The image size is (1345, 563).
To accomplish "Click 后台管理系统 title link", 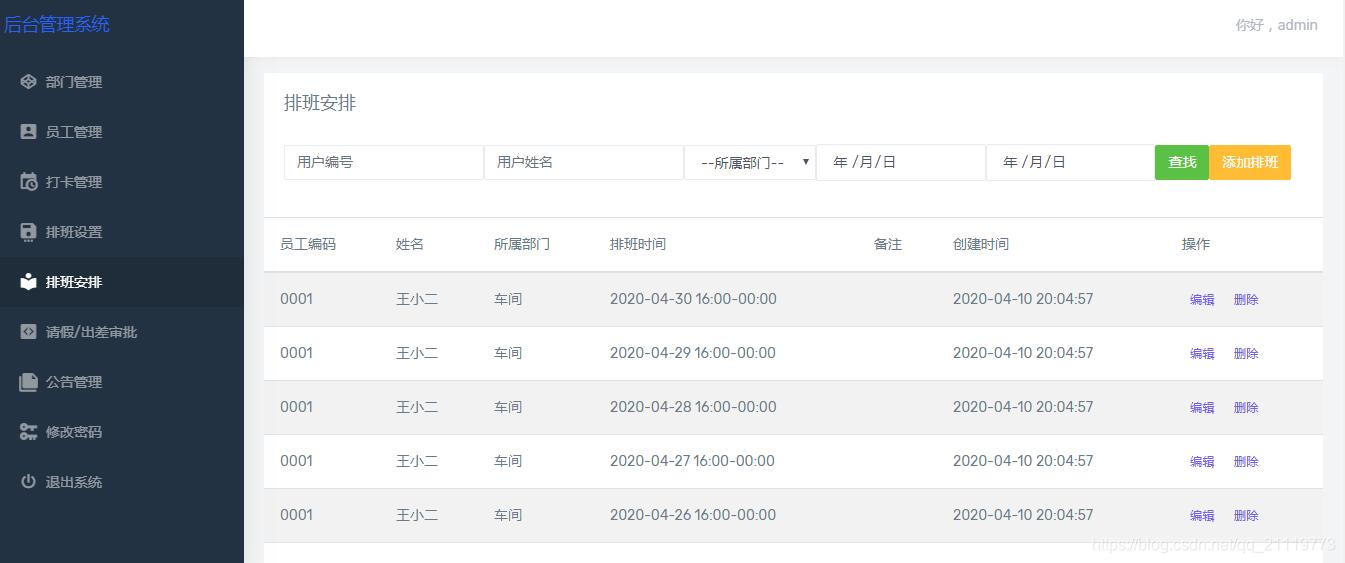I will coord(56,24).
